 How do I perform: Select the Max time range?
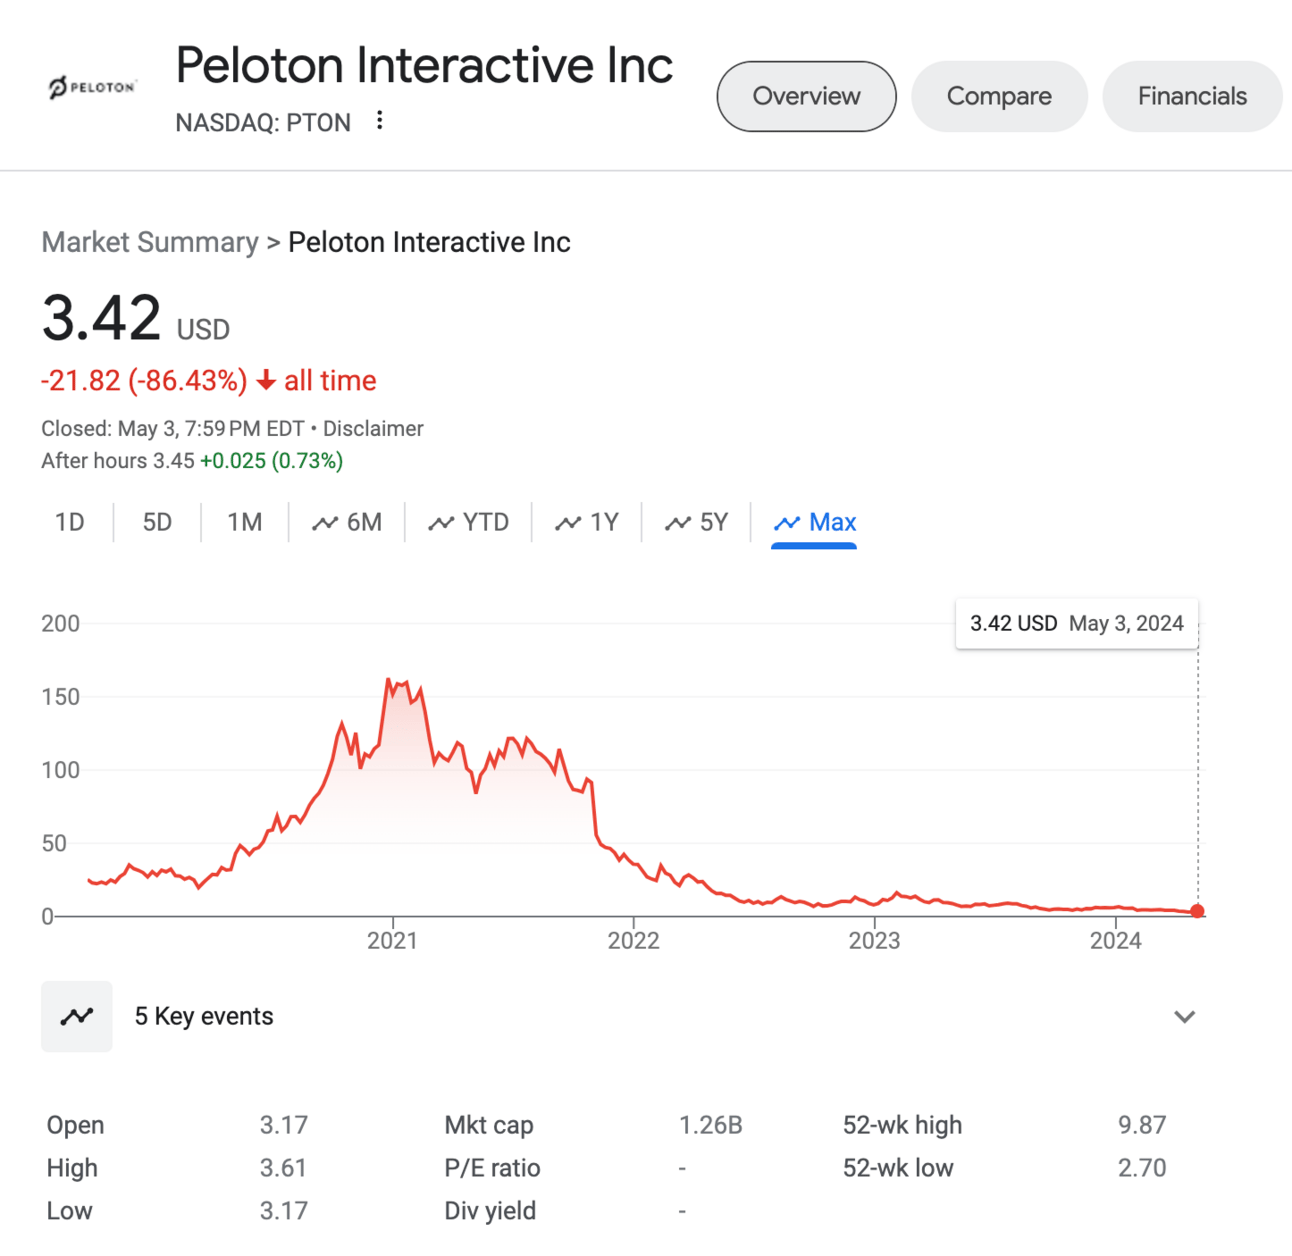pos(815,522)
